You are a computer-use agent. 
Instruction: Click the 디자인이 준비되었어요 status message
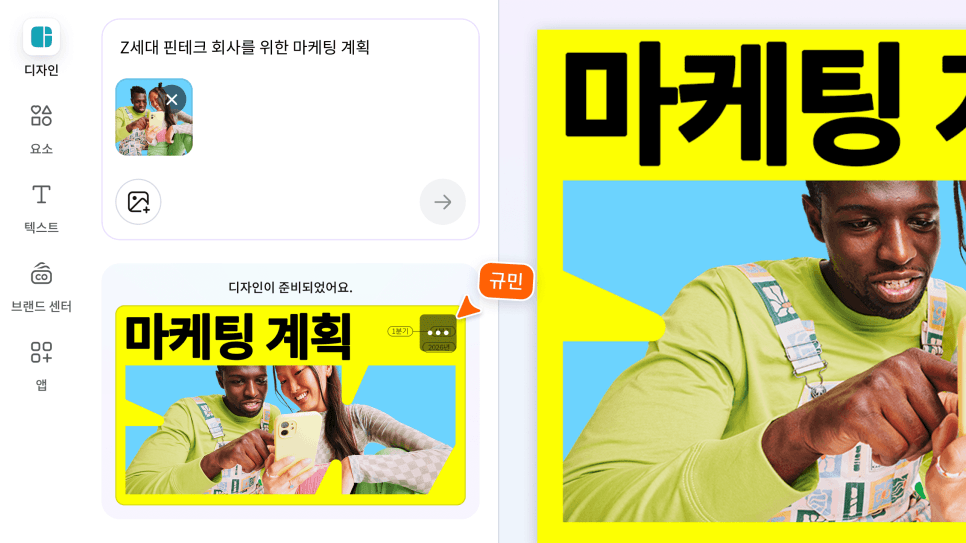tap(290, 287)
